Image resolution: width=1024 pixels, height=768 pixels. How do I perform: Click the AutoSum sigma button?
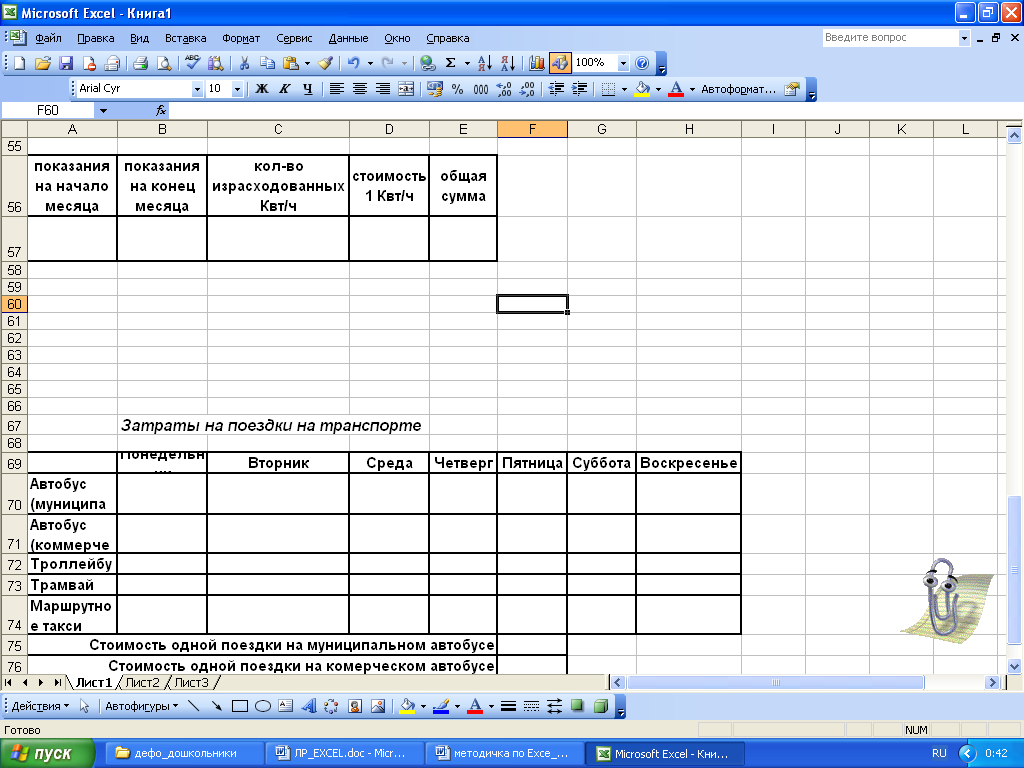(x=451, y=63)
